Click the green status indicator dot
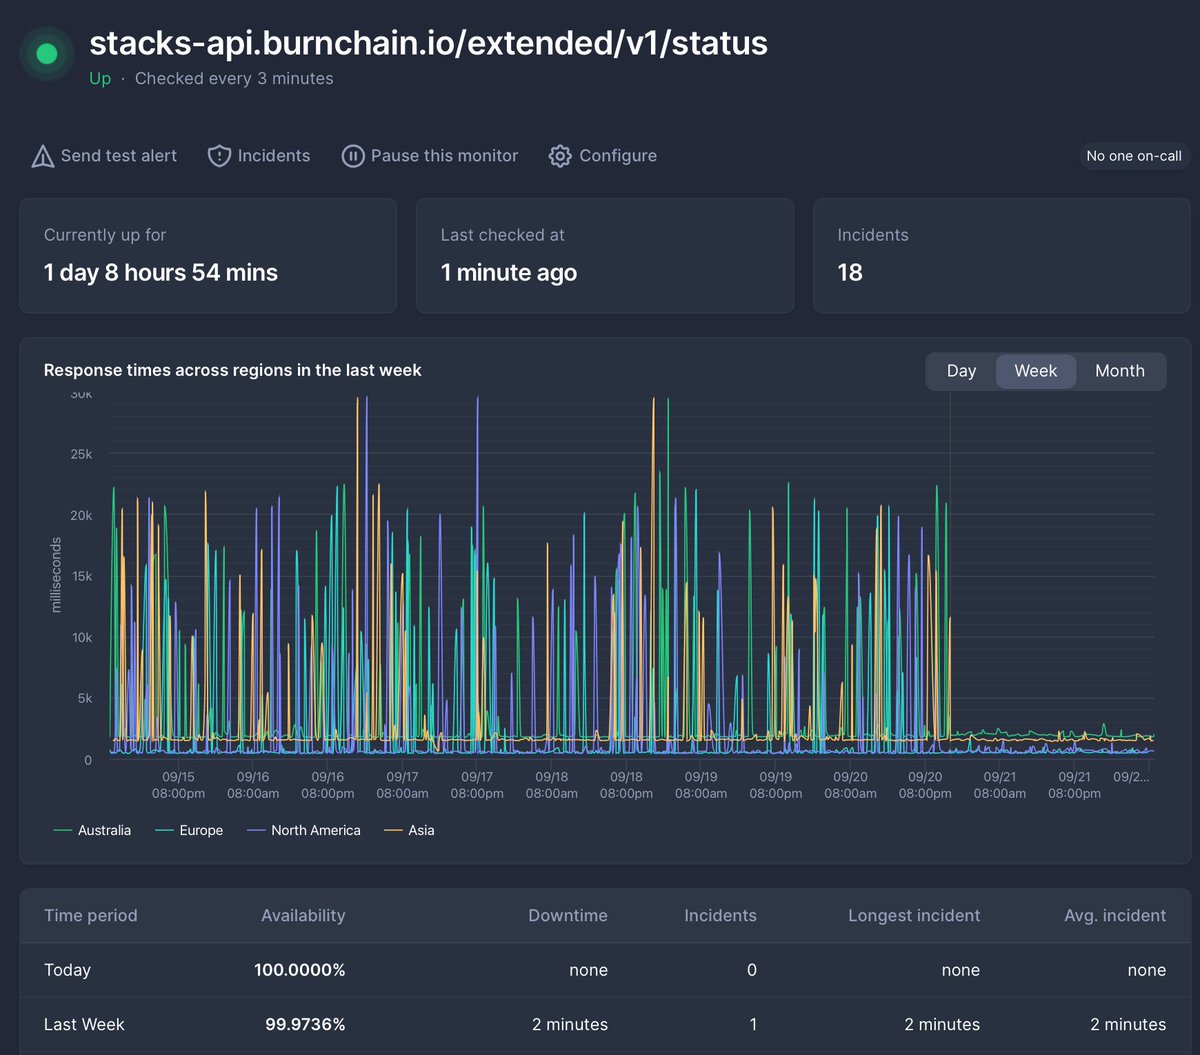1200x1055 pixels. pyautogui.click(x=47, y=53)
